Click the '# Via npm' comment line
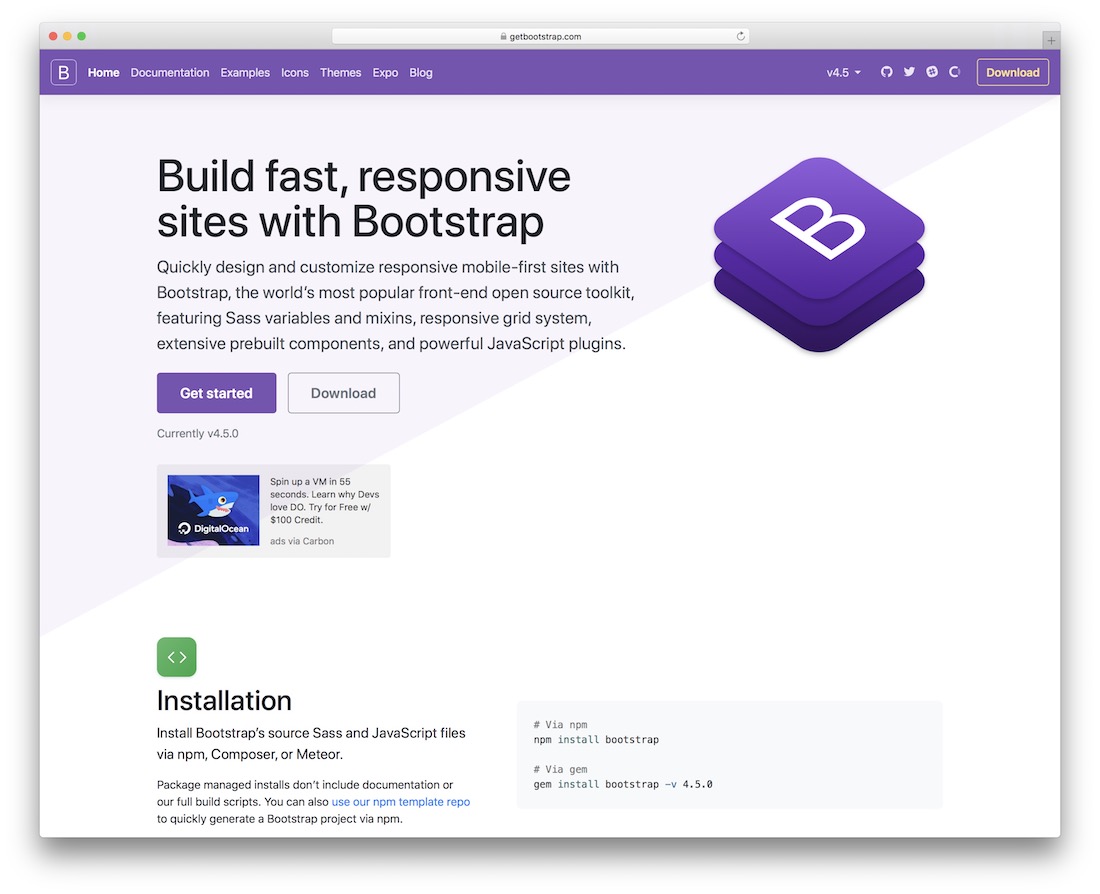Image resolution: width=1100 pixels, height=894 pixels. pos(561,724)
